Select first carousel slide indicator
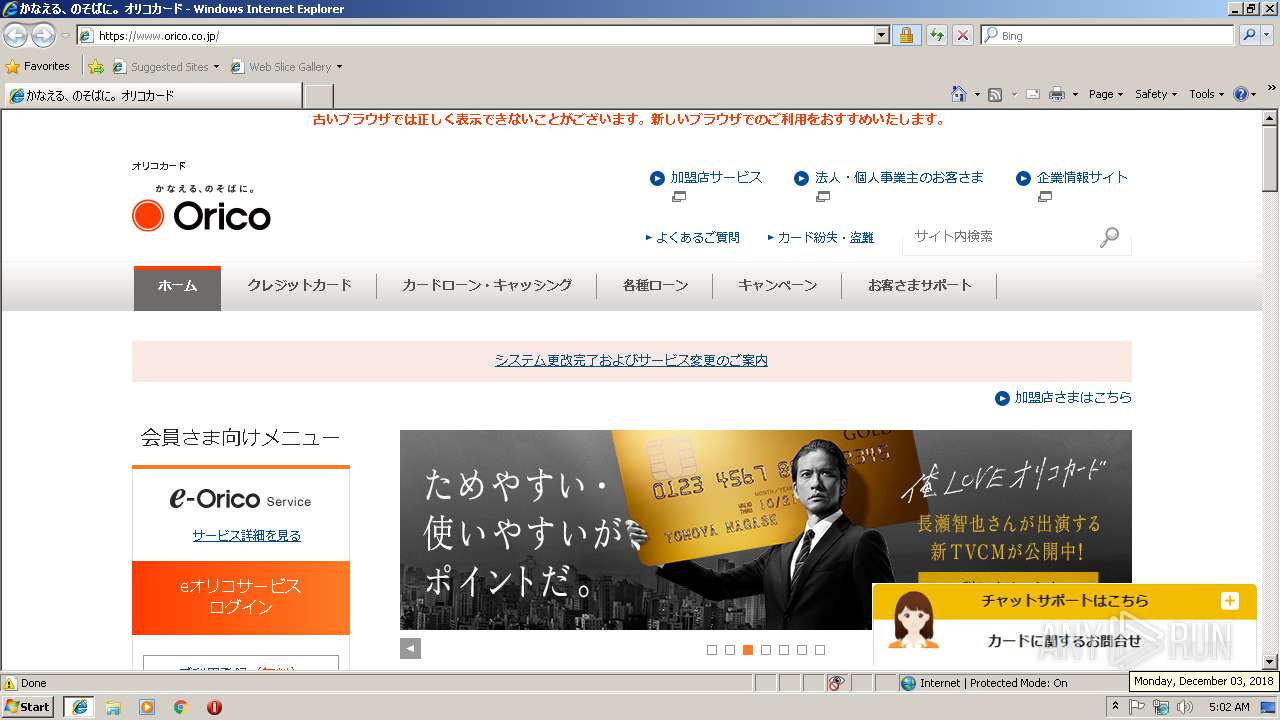 (x=712, y=650)
